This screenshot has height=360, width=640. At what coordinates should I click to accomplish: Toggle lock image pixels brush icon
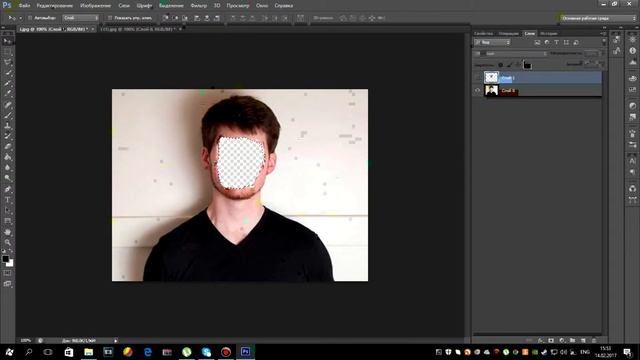(509, 65)
